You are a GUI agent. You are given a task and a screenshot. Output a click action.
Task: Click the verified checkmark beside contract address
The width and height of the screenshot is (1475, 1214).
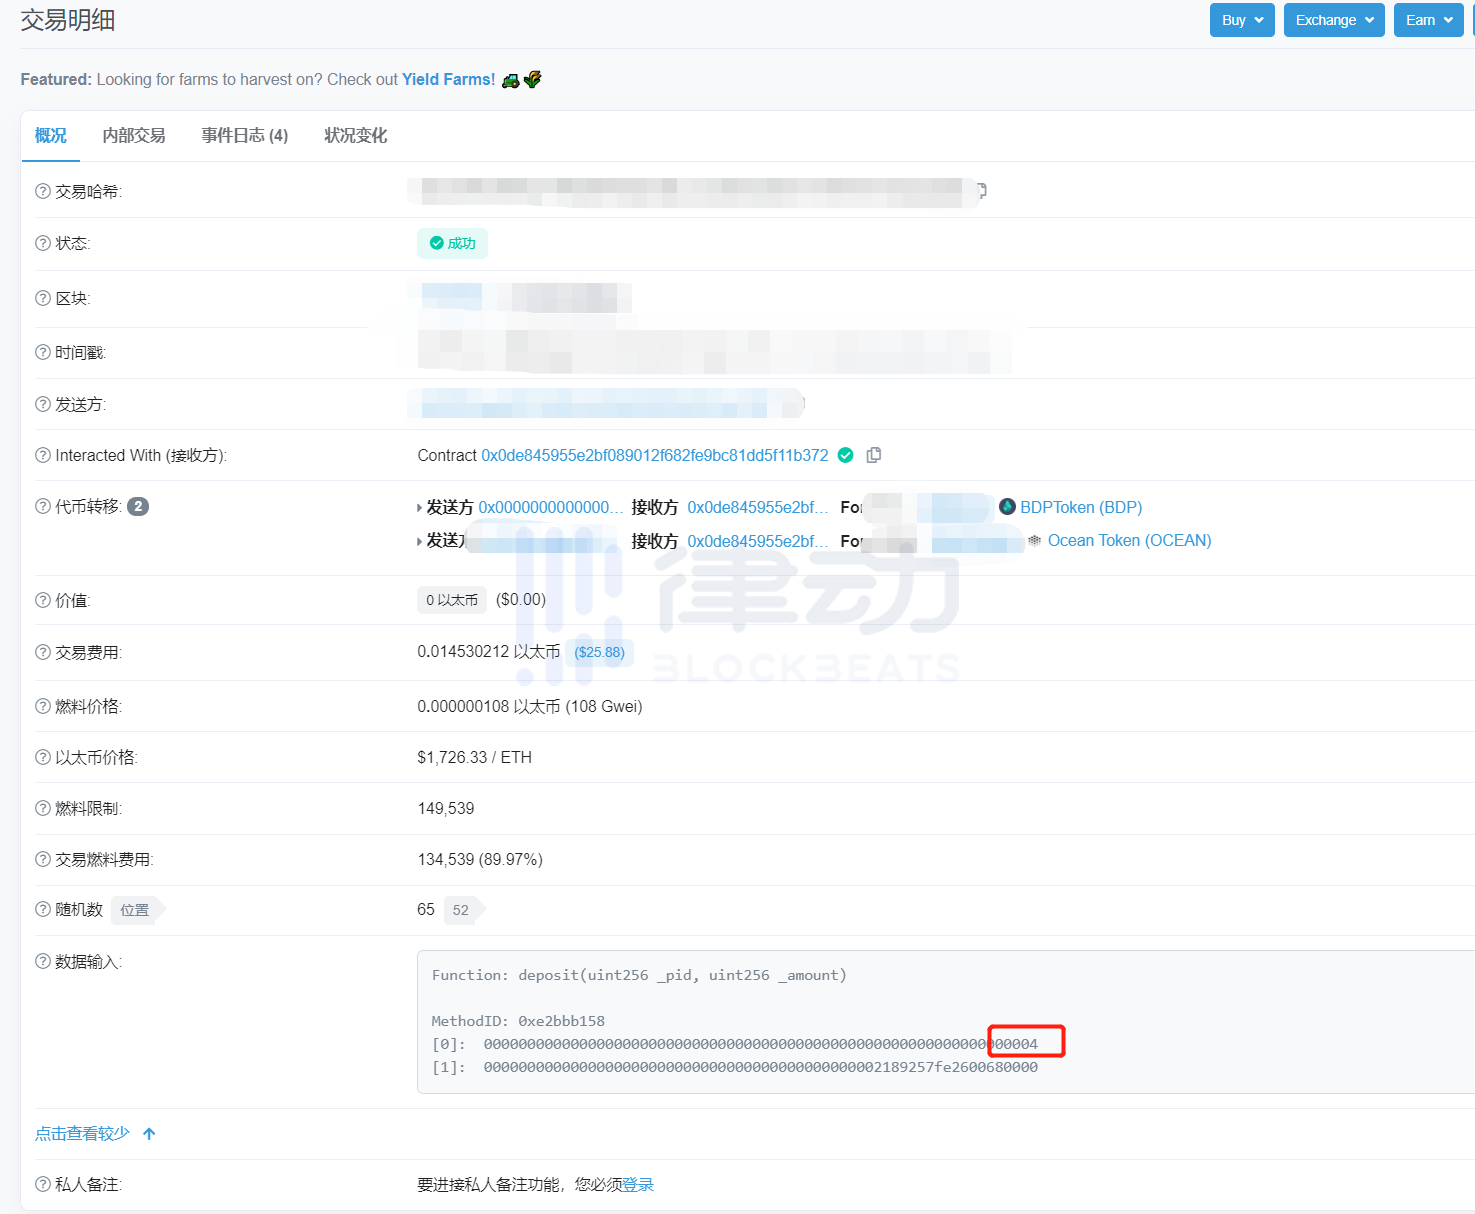click(x=846, y=455)
